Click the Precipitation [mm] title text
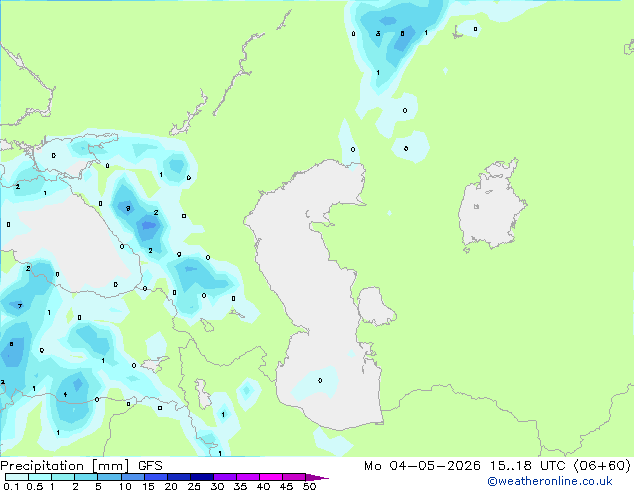This screenshot has width=634, height=490. [x=64, y=466]
